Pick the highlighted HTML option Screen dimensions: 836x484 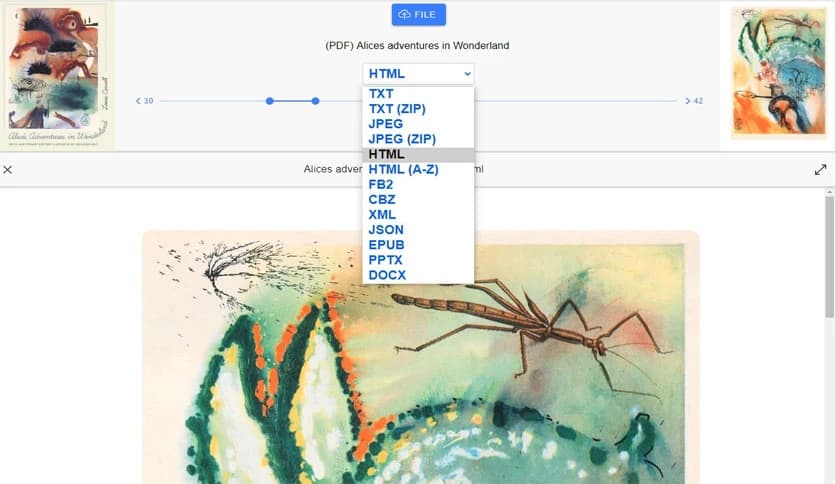click(418, 155)
